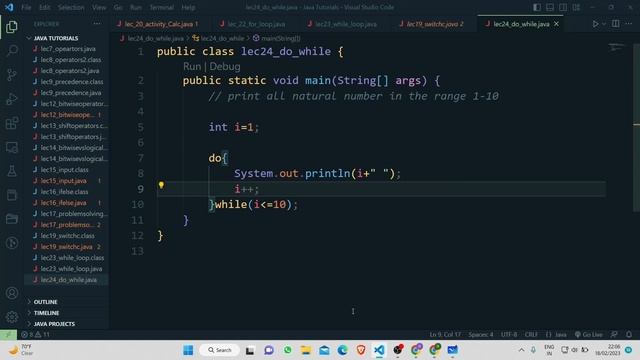Toggle the Secondary Side Bar layout button
This screenshot has height=360, width=640.
click(x=563, y=7)
